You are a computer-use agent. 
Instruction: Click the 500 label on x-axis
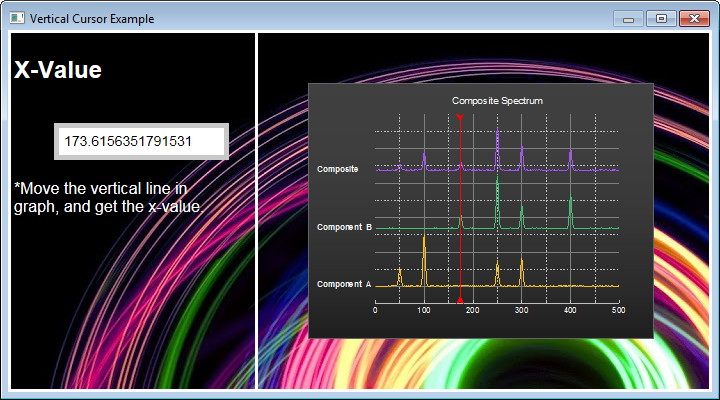(x=618, y=310)
